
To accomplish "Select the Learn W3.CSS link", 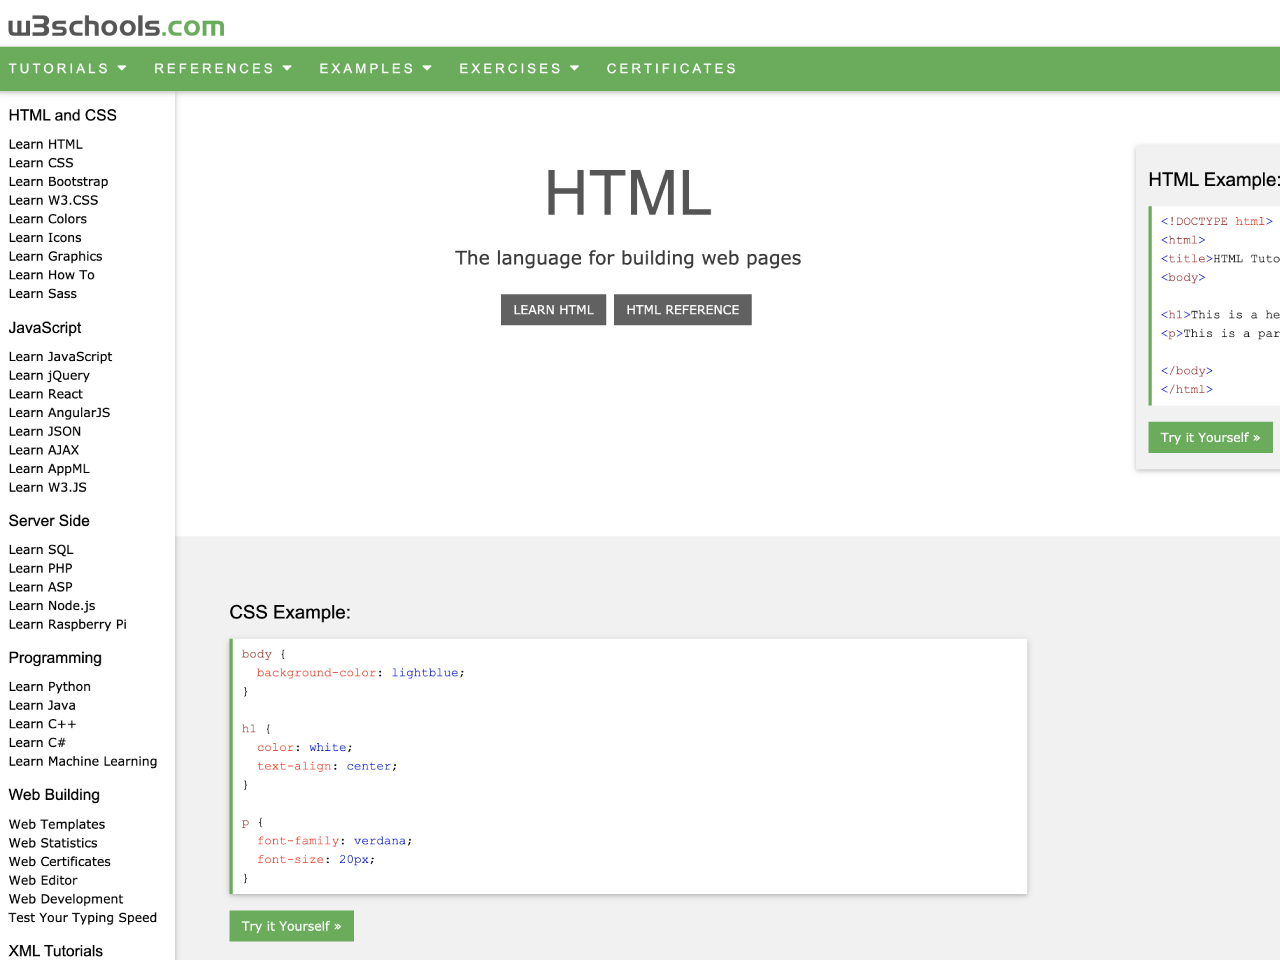I will tap(53, 200).
